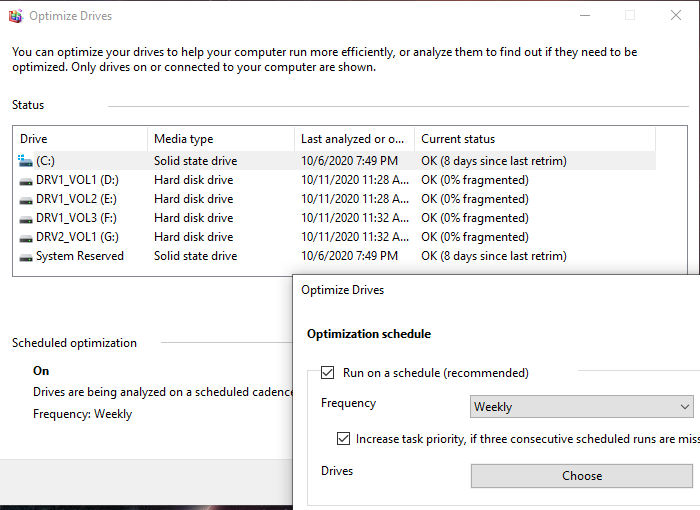Select the G: drive fragmentation status
This screenshot has height=510, width=700.
point(475,237)
